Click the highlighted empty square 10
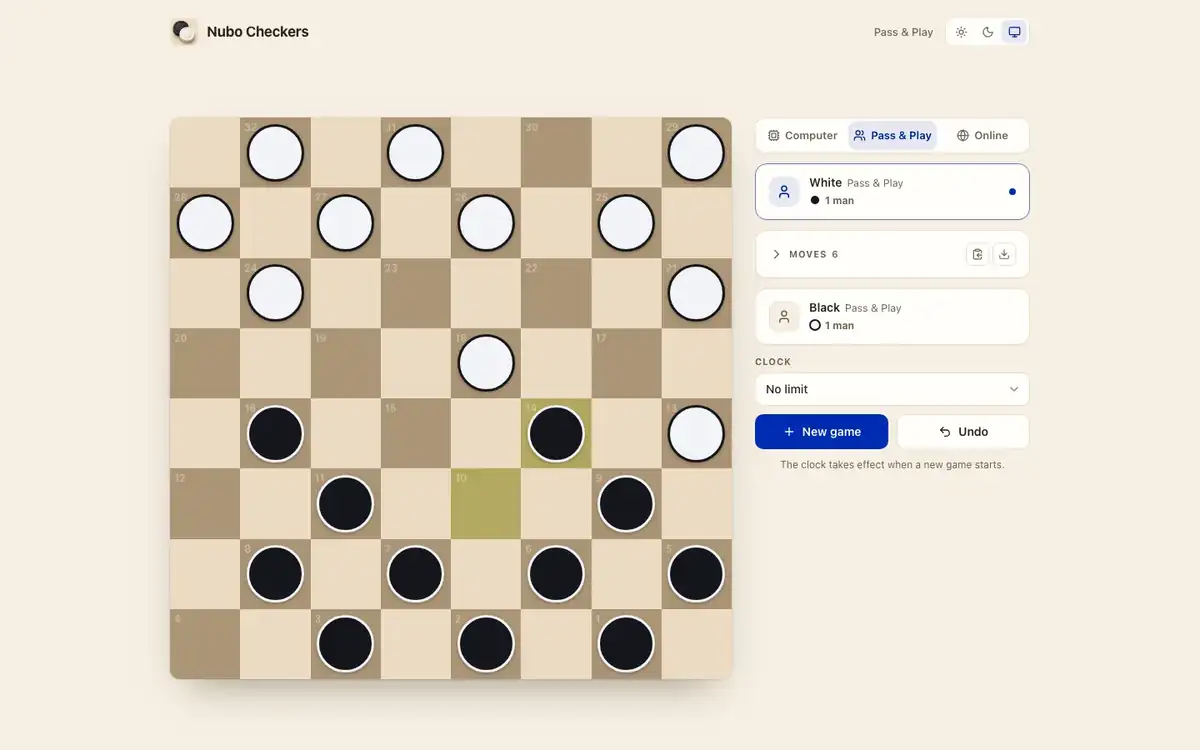 (x=486, y=504)
